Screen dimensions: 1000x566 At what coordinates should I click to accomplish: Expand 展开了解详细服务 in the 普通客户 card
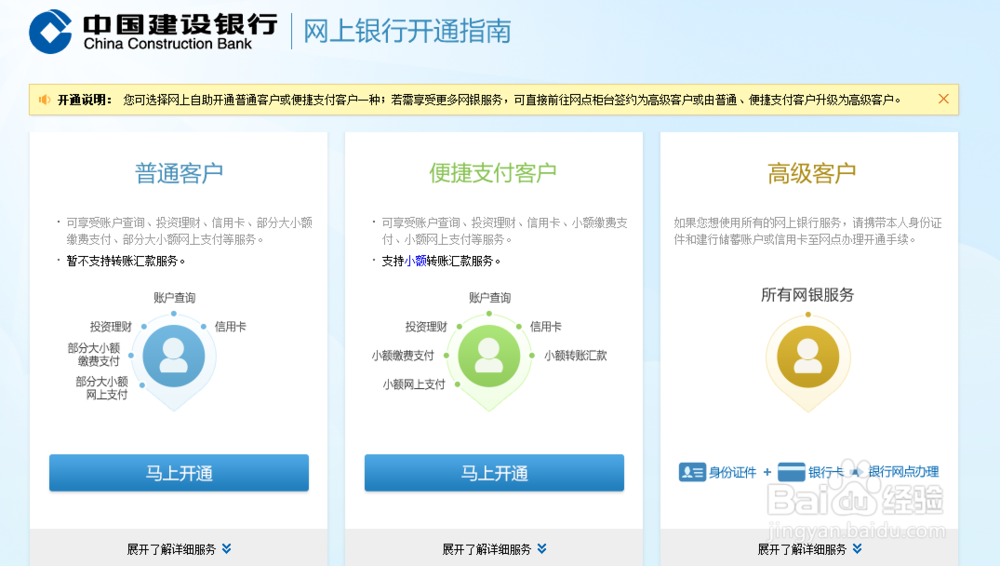pyautogui.click(x=179, y=549)
